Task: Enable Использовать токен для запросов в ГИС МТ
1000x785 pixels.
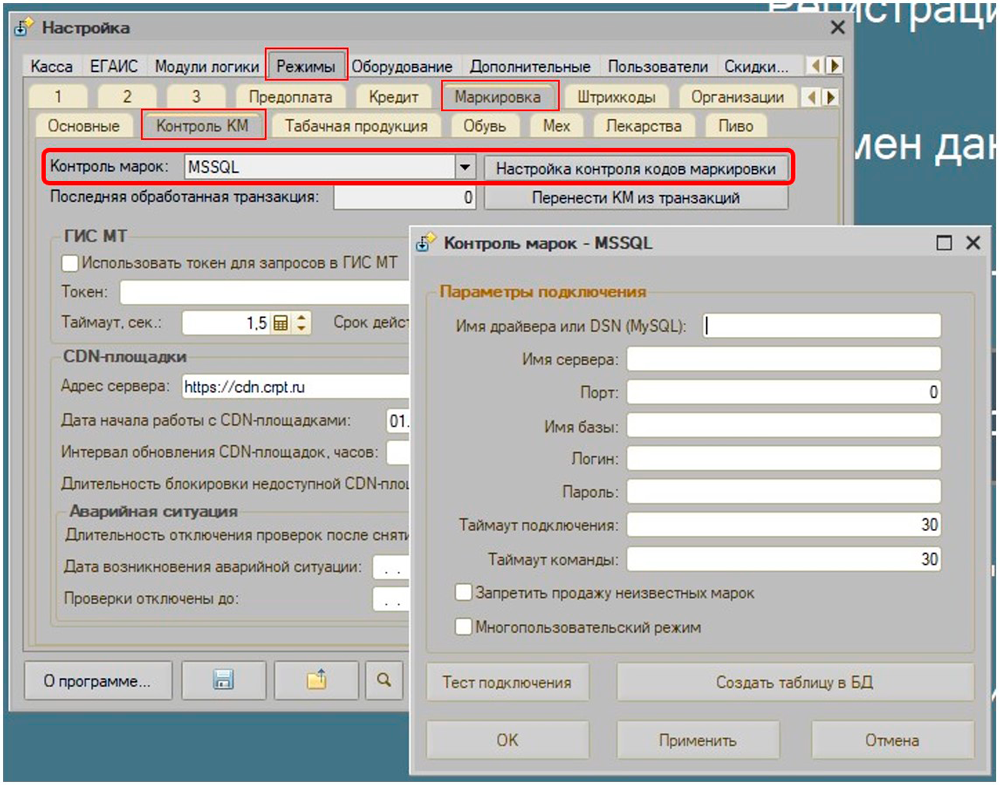Action: (x=70, y=263)
